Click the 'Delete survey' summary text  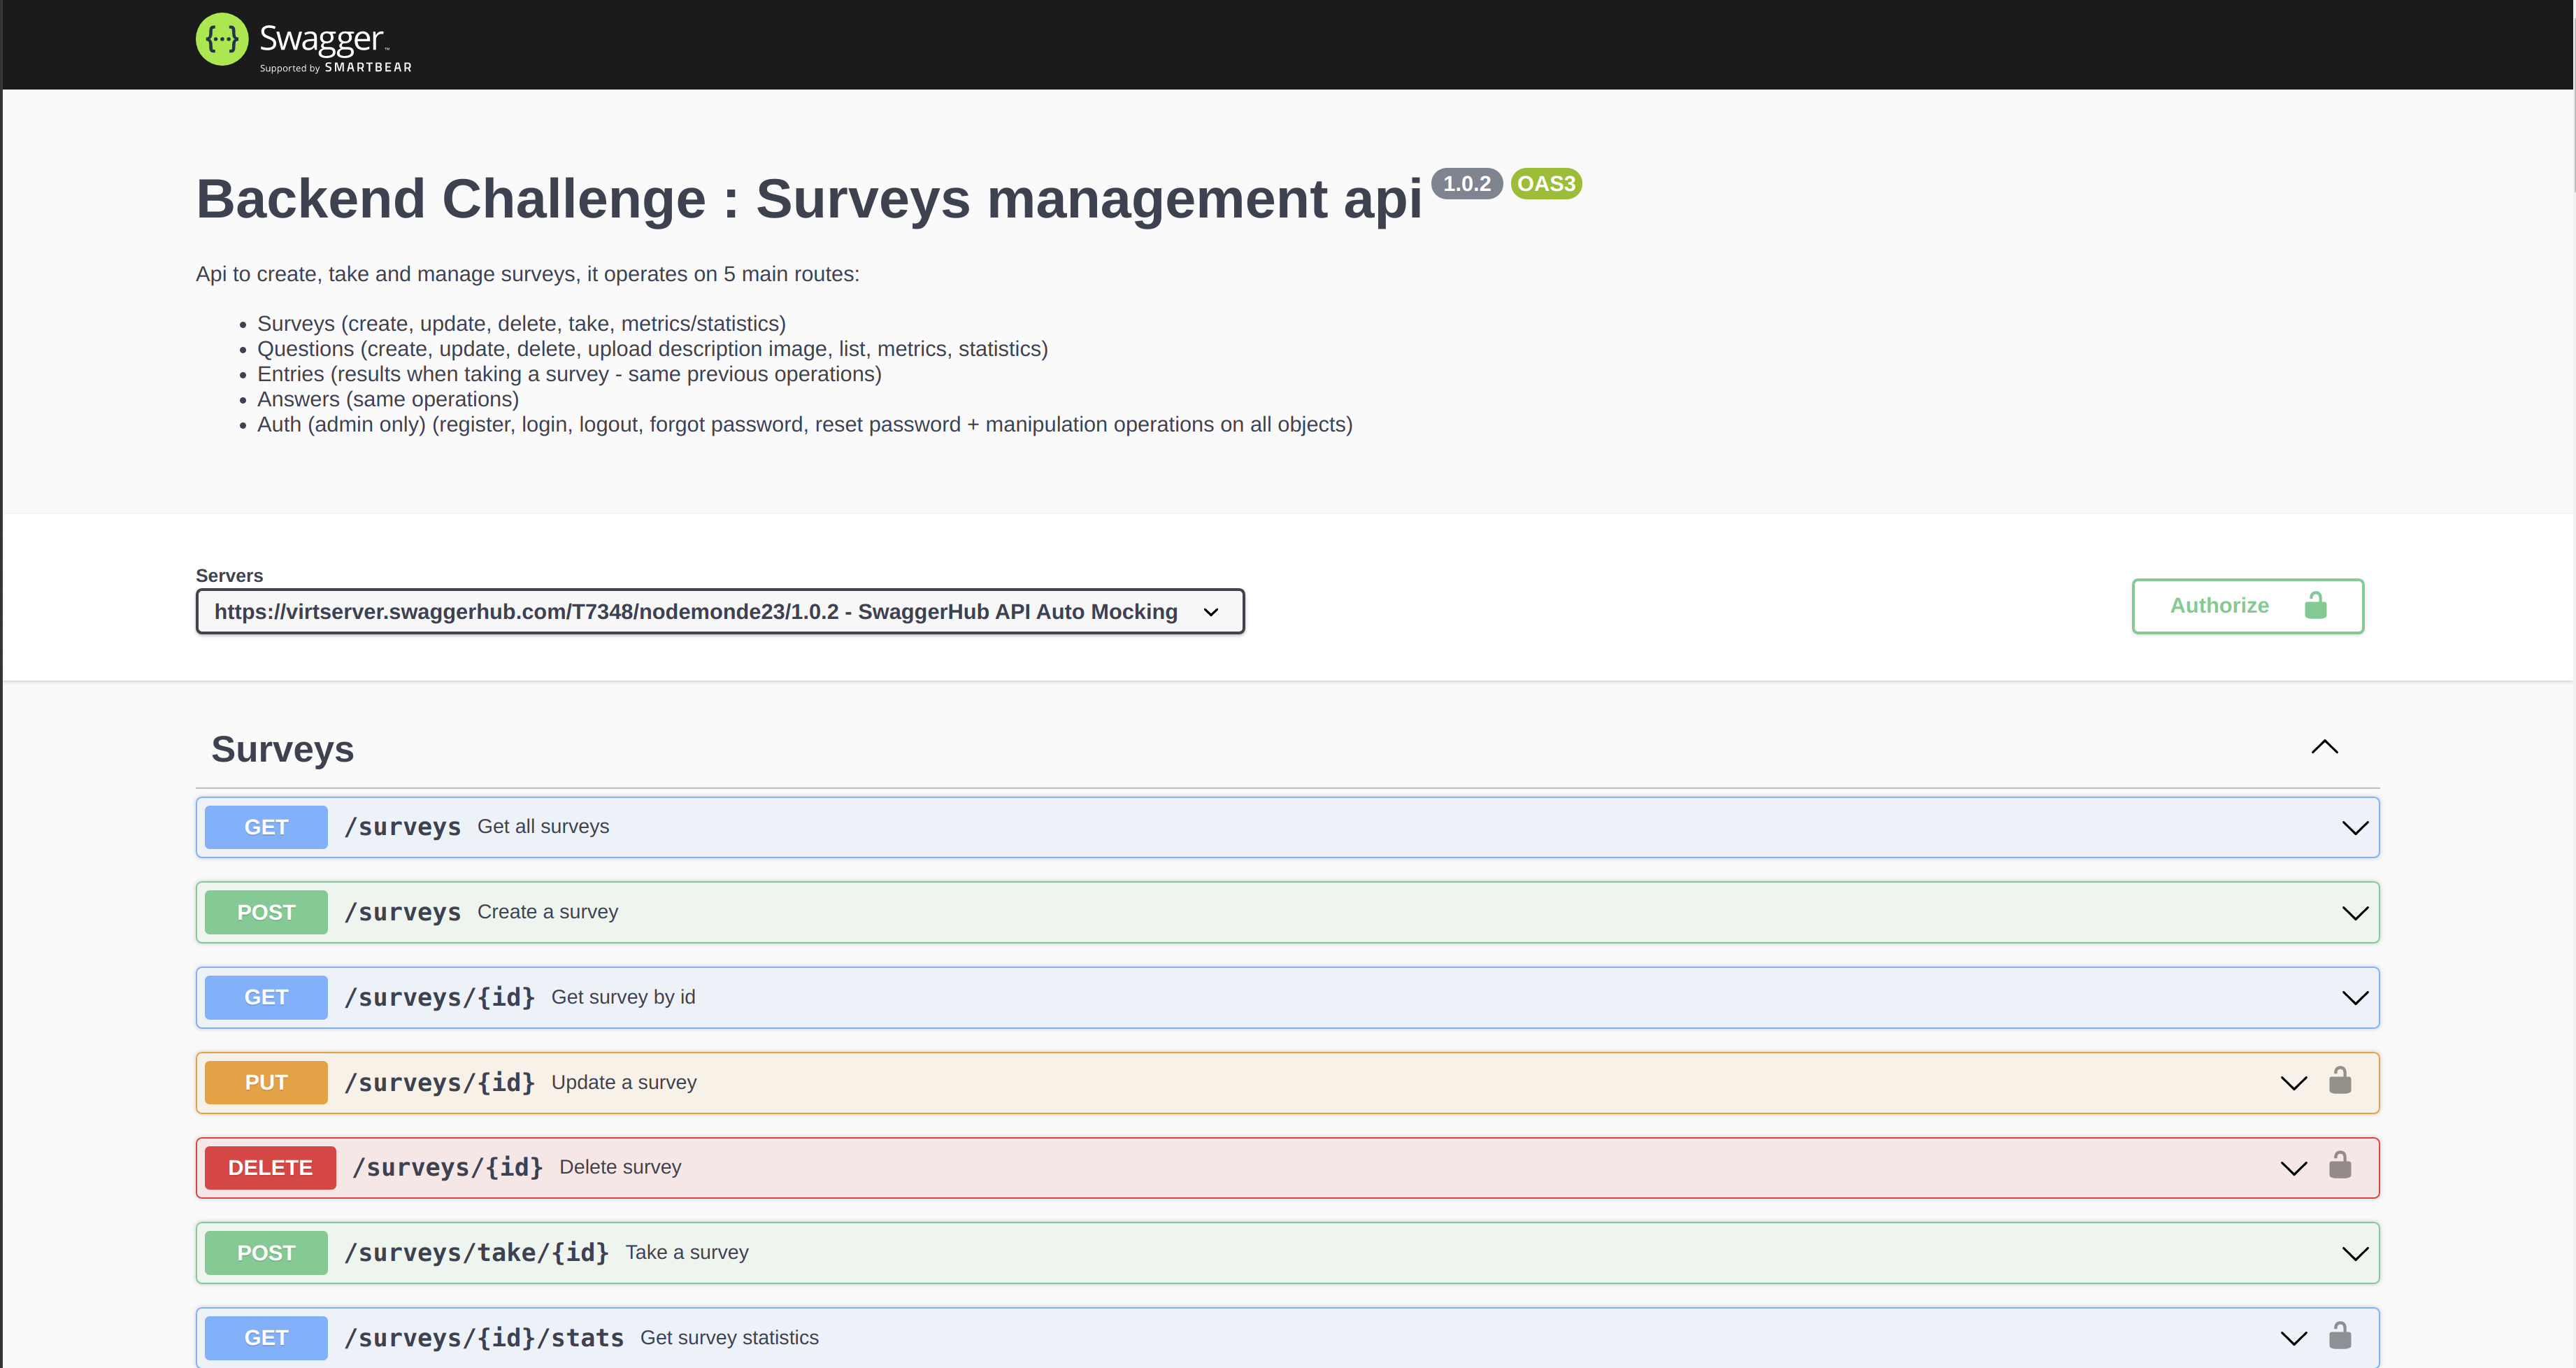pyautogui.click(x=620, y=1167)
